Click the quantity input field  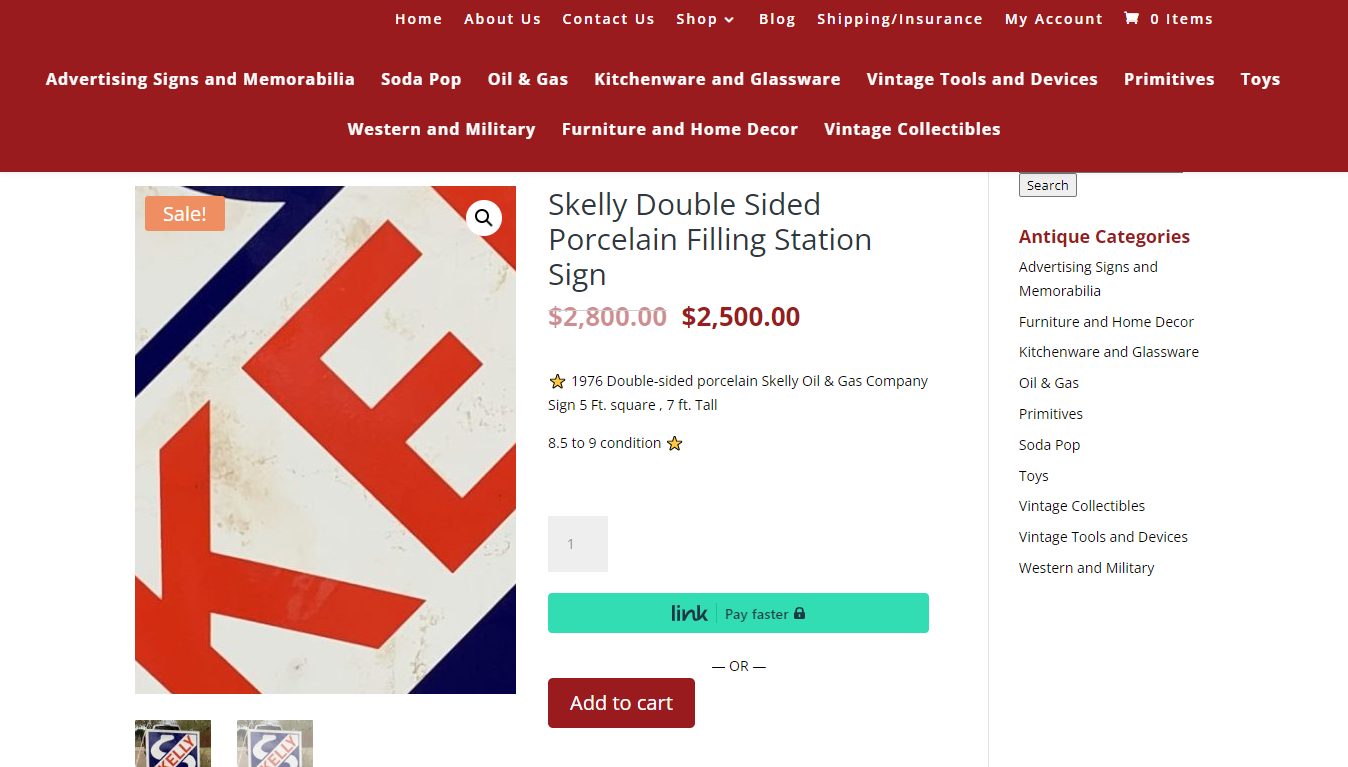point(578,544)
